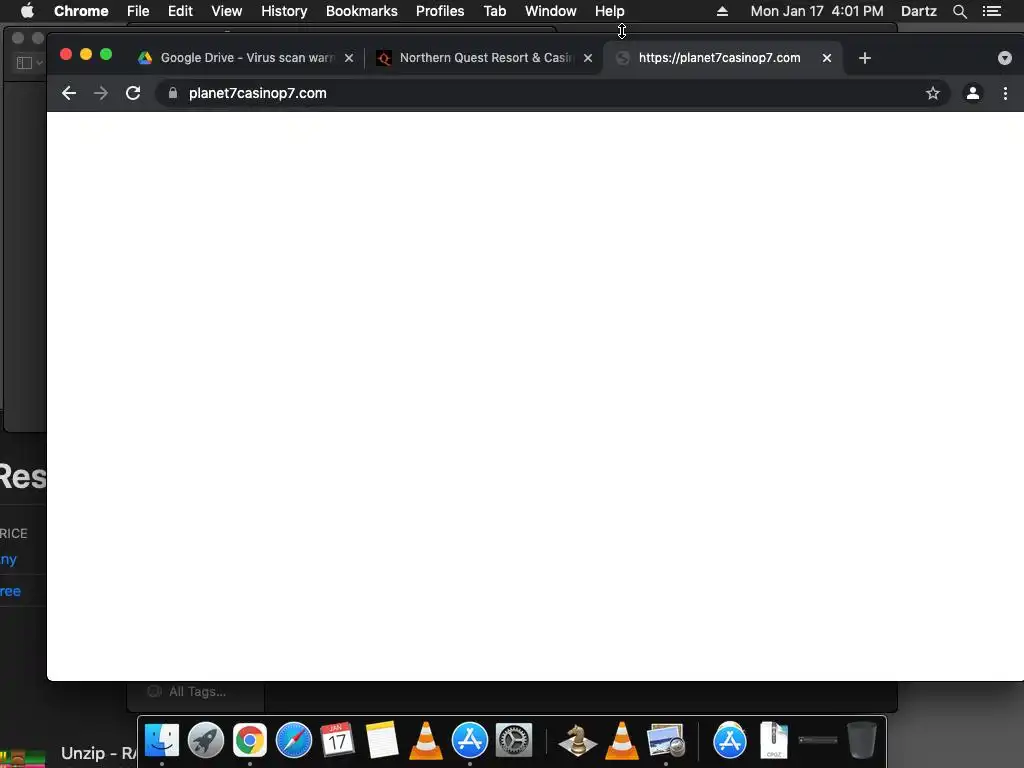
Task: Open the Help menu
Action: 609,11
